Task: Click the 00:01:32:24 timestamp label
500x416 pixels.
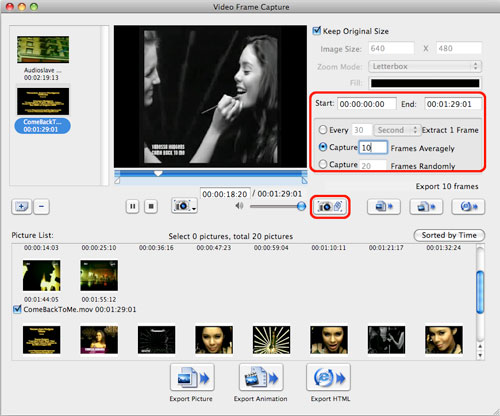Action: coord(444,248)
